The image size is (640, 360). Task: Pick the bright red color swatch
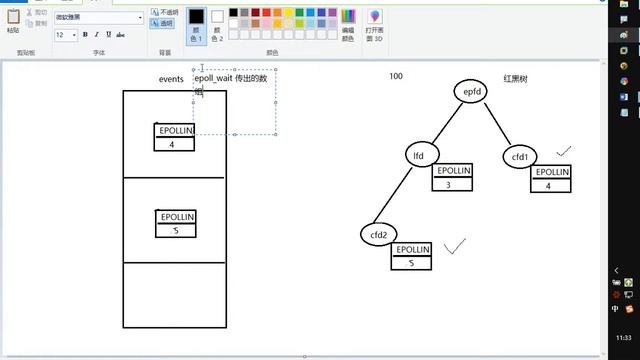(266, 13)
